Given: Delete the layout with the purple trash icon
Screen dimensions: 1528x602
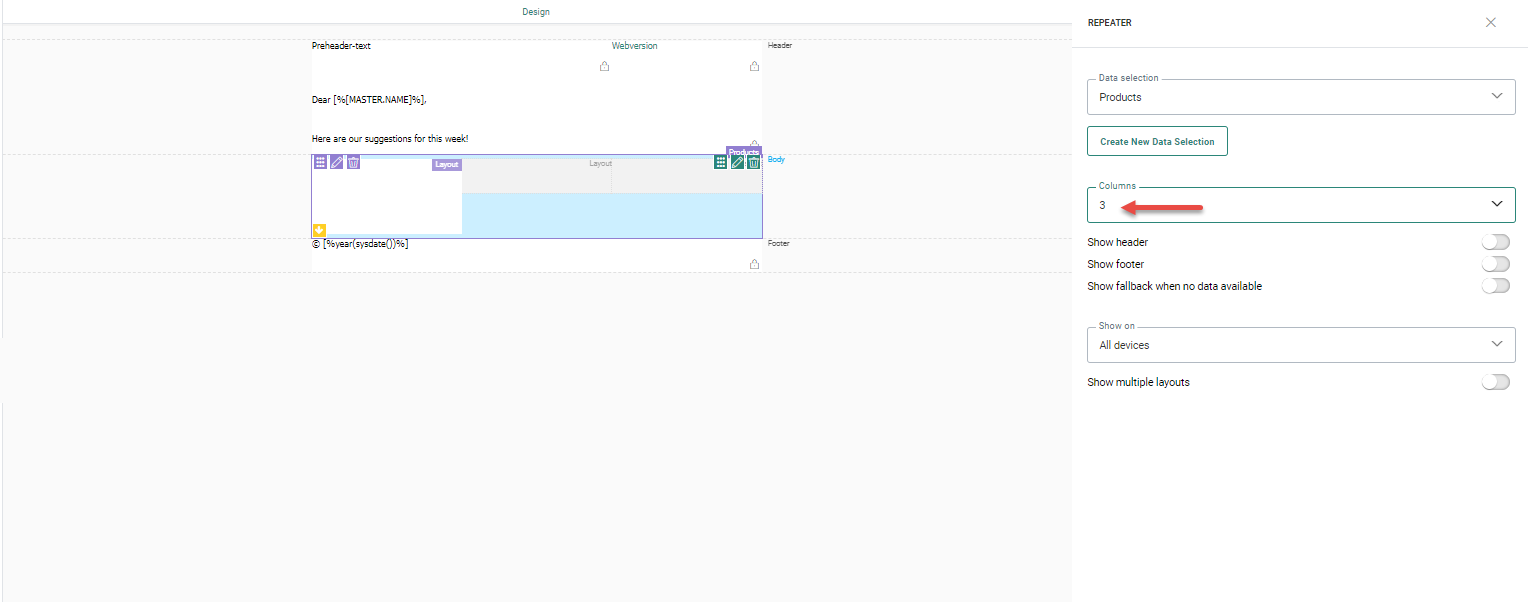Looking at the screenshot, I should [353, 162].
